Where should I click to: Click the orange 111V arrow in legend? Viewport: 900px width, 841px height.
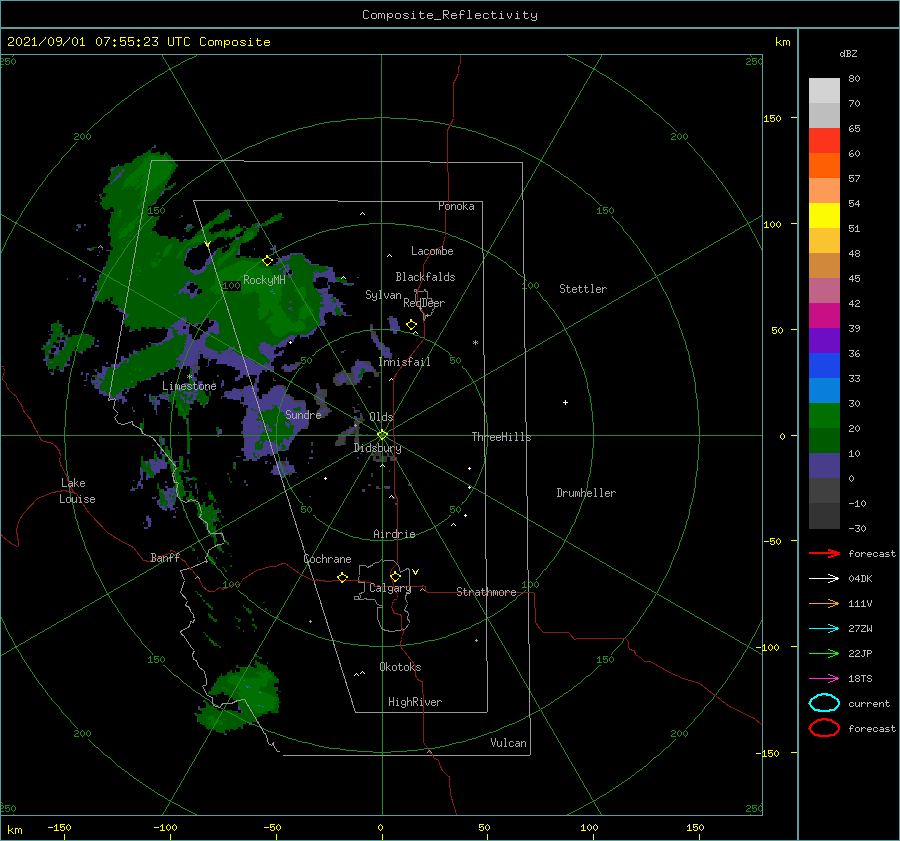(x=824, y=603)
